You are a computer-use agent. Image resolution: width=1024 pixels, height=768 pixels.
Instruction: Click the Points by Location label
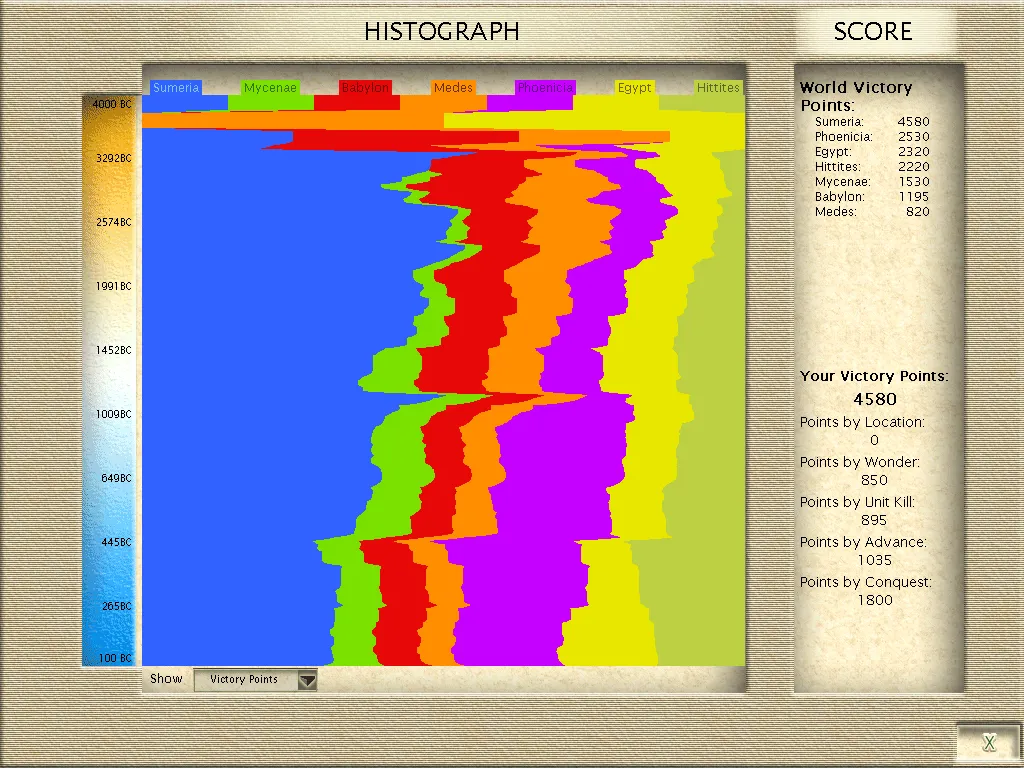click(x=862, y=423)
